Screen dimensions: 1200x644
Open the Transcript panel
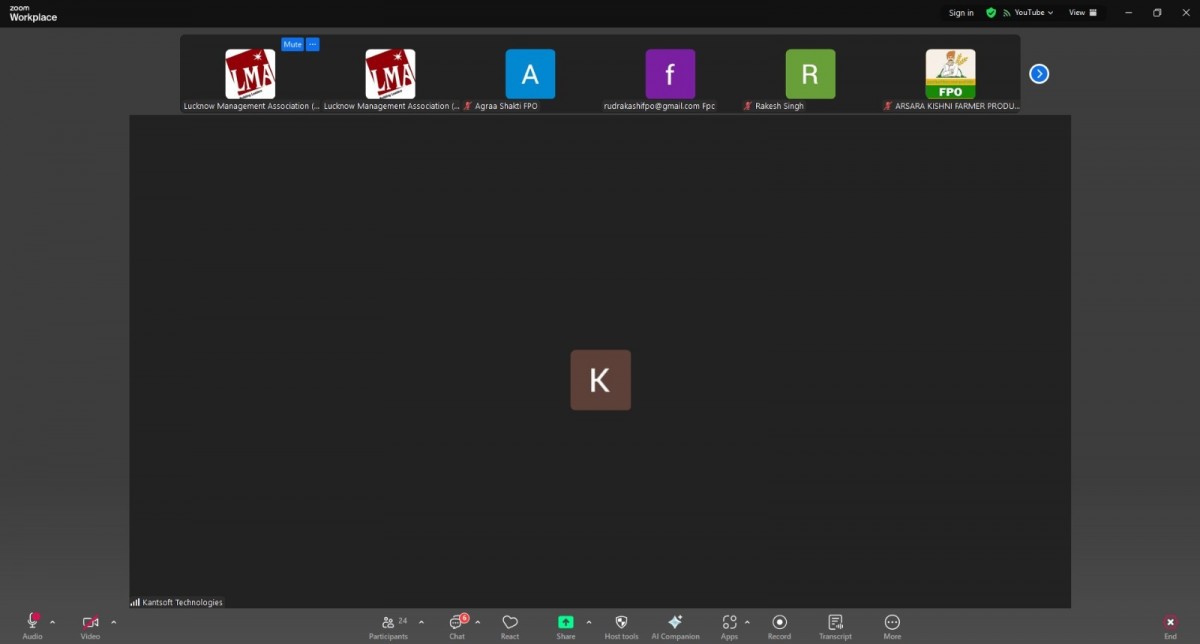[x=835, y=624]
